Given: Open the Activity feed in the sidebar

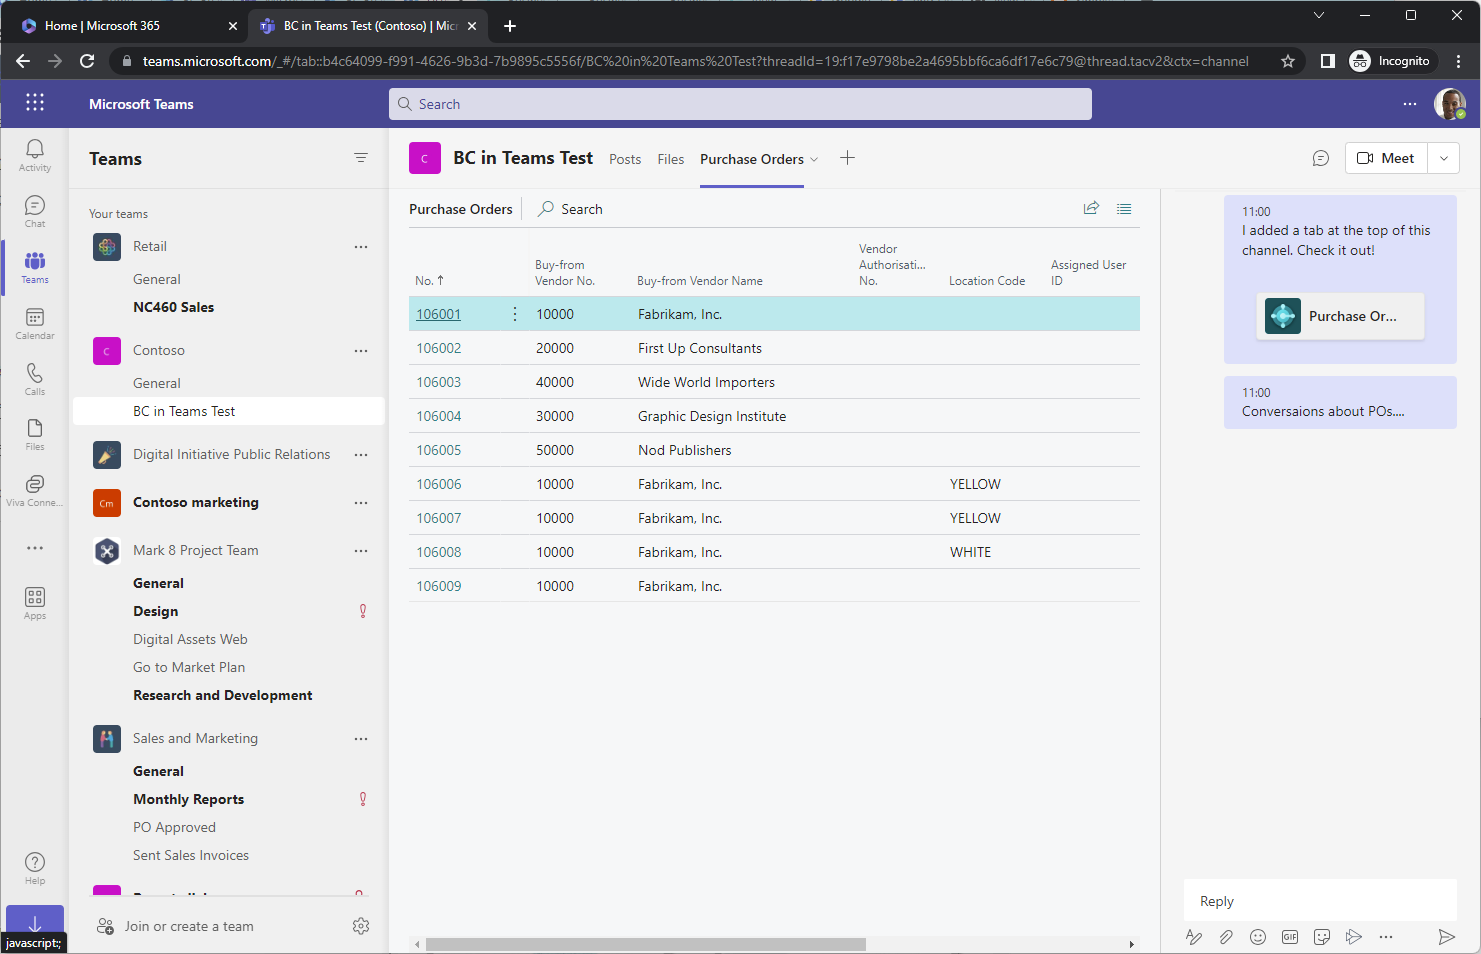Looking at the screenshot, I should click(x=35, y=155).
